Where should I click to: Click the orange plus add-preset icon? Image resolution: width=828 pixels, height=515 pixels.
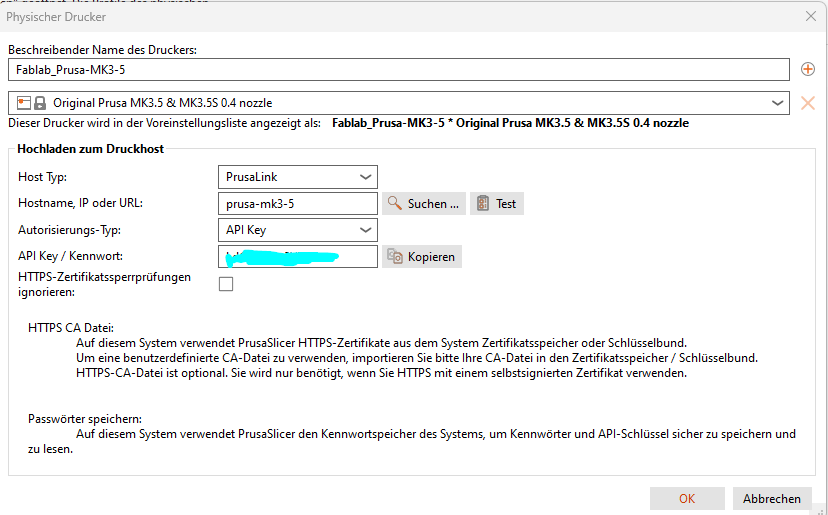point(808,69)
